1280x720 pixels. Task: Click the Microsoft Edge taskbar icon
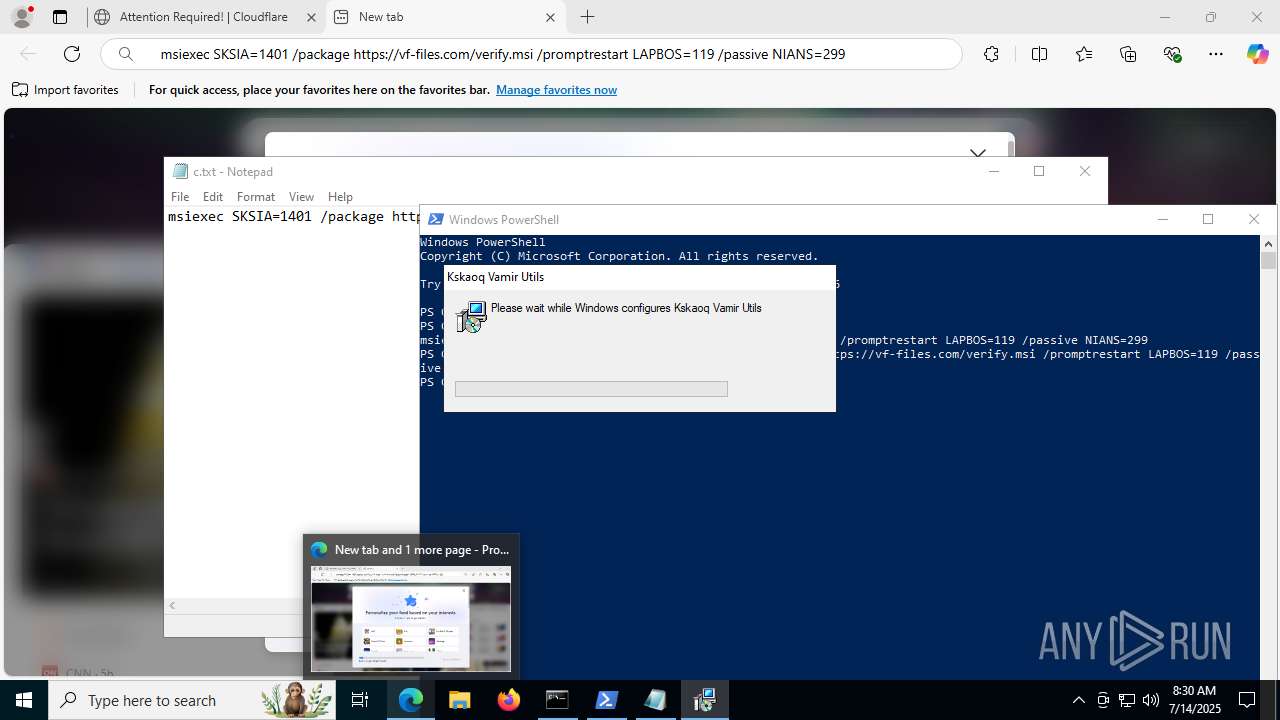(x=411, y=700)
